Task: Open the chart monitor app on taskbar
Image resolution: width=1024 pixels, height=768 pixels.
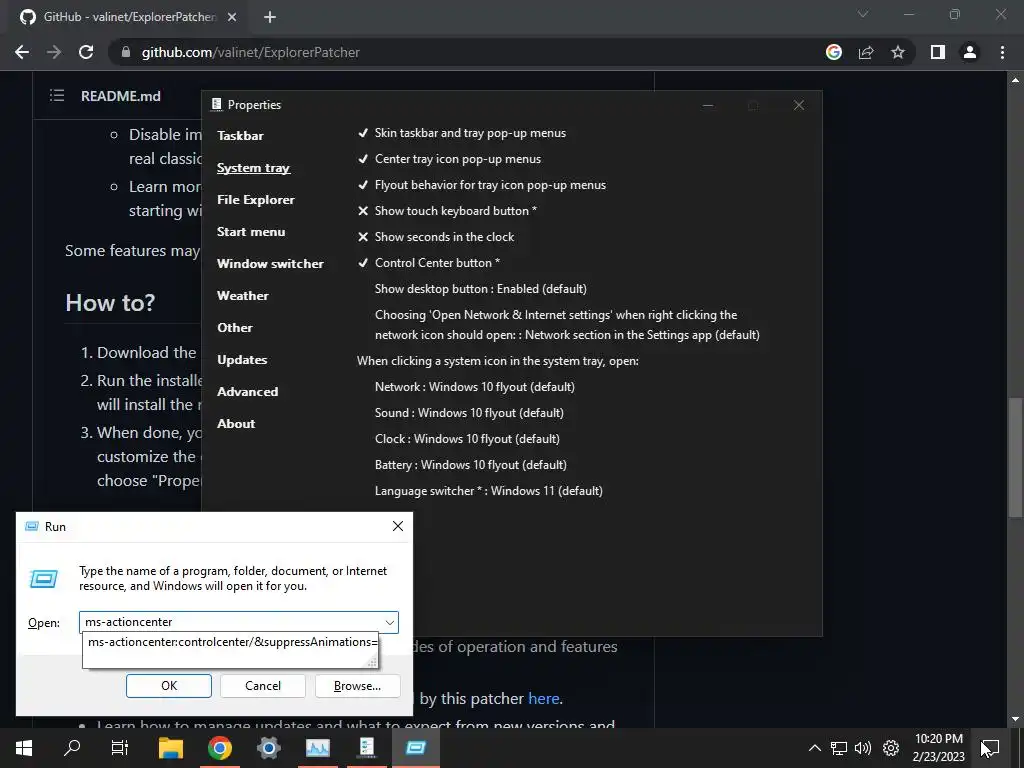Action: tap(317, 748)
